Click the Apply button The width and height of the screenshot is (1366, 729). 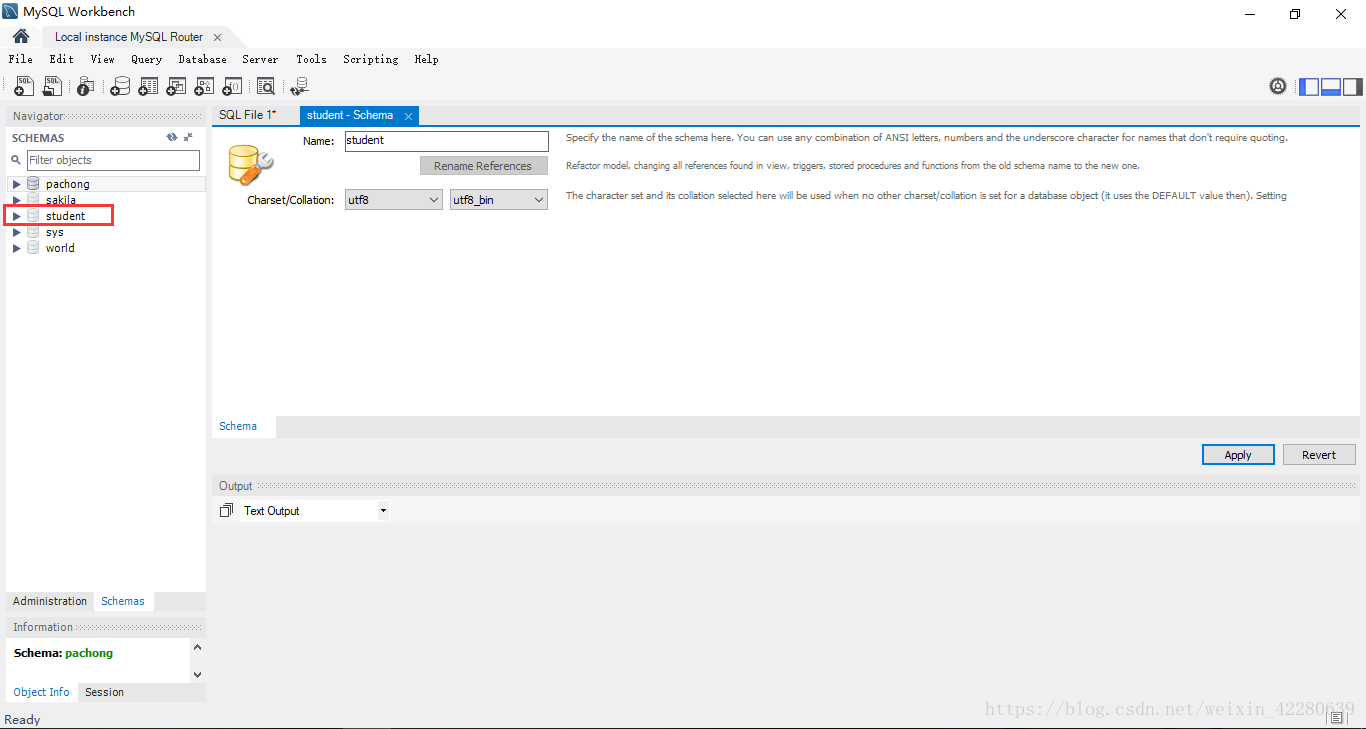point(1238,455)
